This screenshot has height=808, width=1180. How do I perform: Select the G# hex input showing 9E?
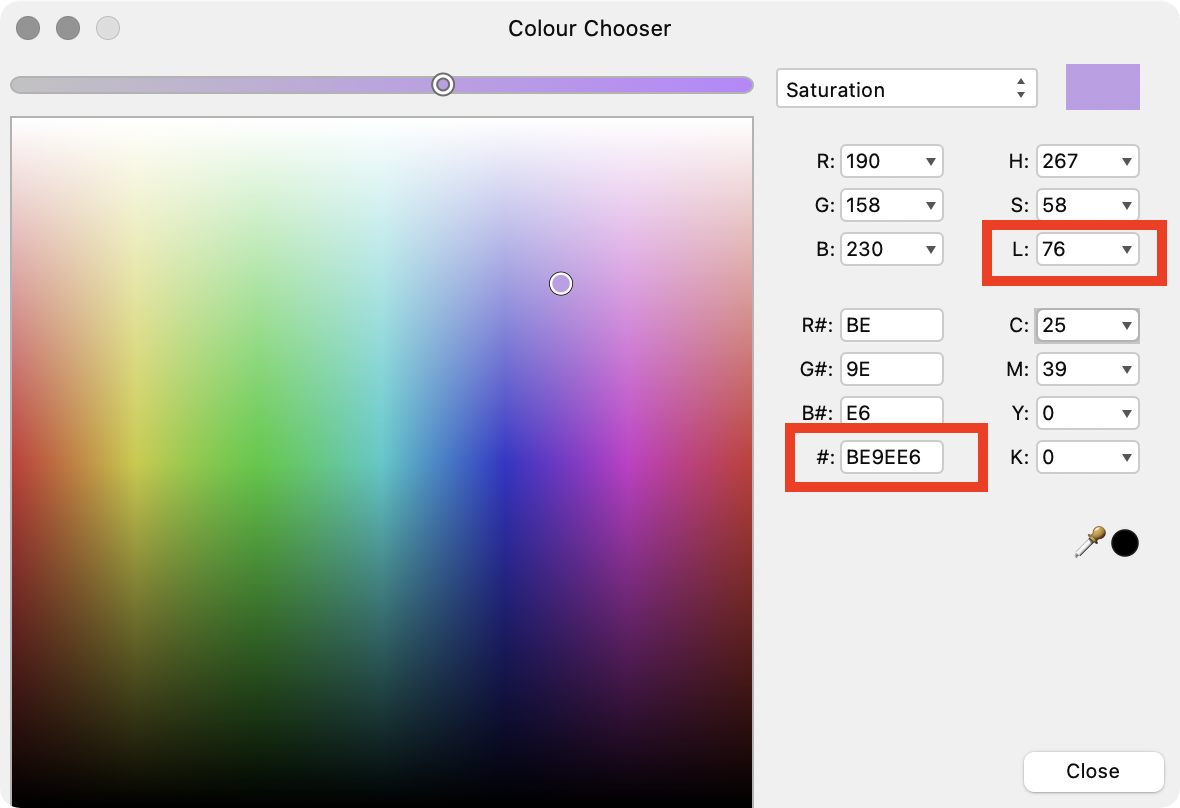click(891, 369)
